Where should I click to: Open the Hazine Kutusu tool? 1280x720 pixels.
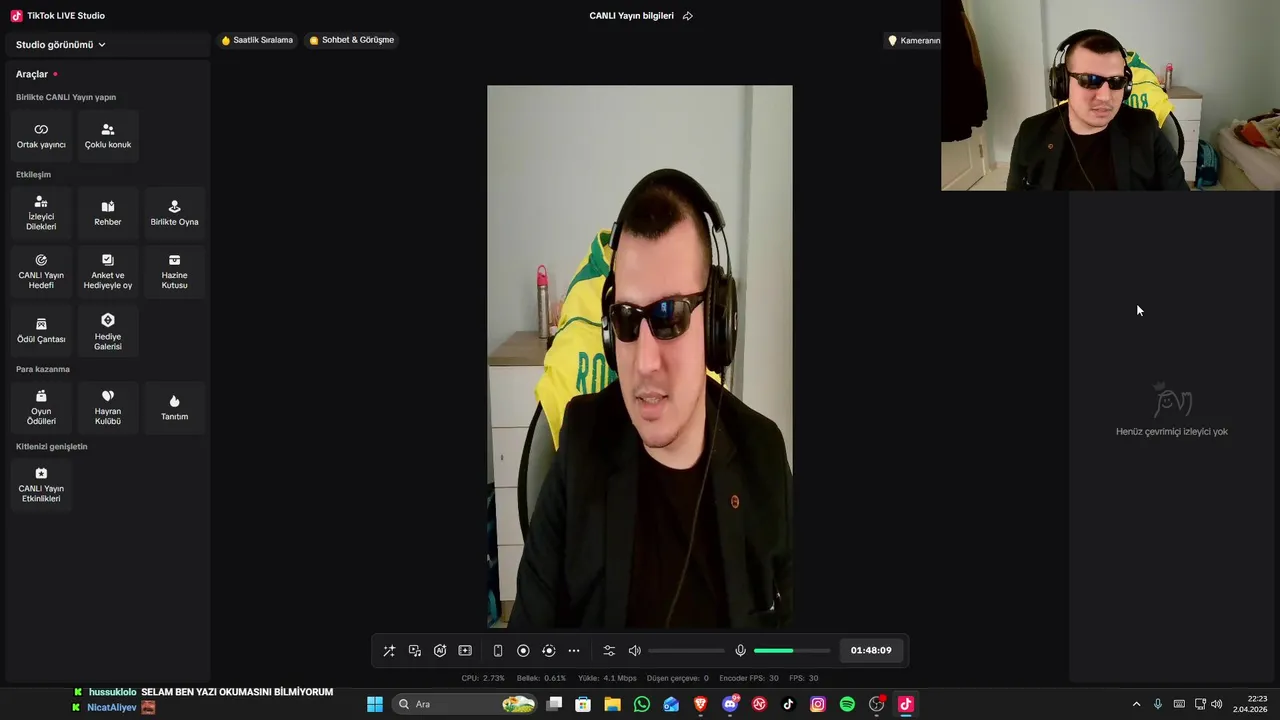tap(174, 271)
